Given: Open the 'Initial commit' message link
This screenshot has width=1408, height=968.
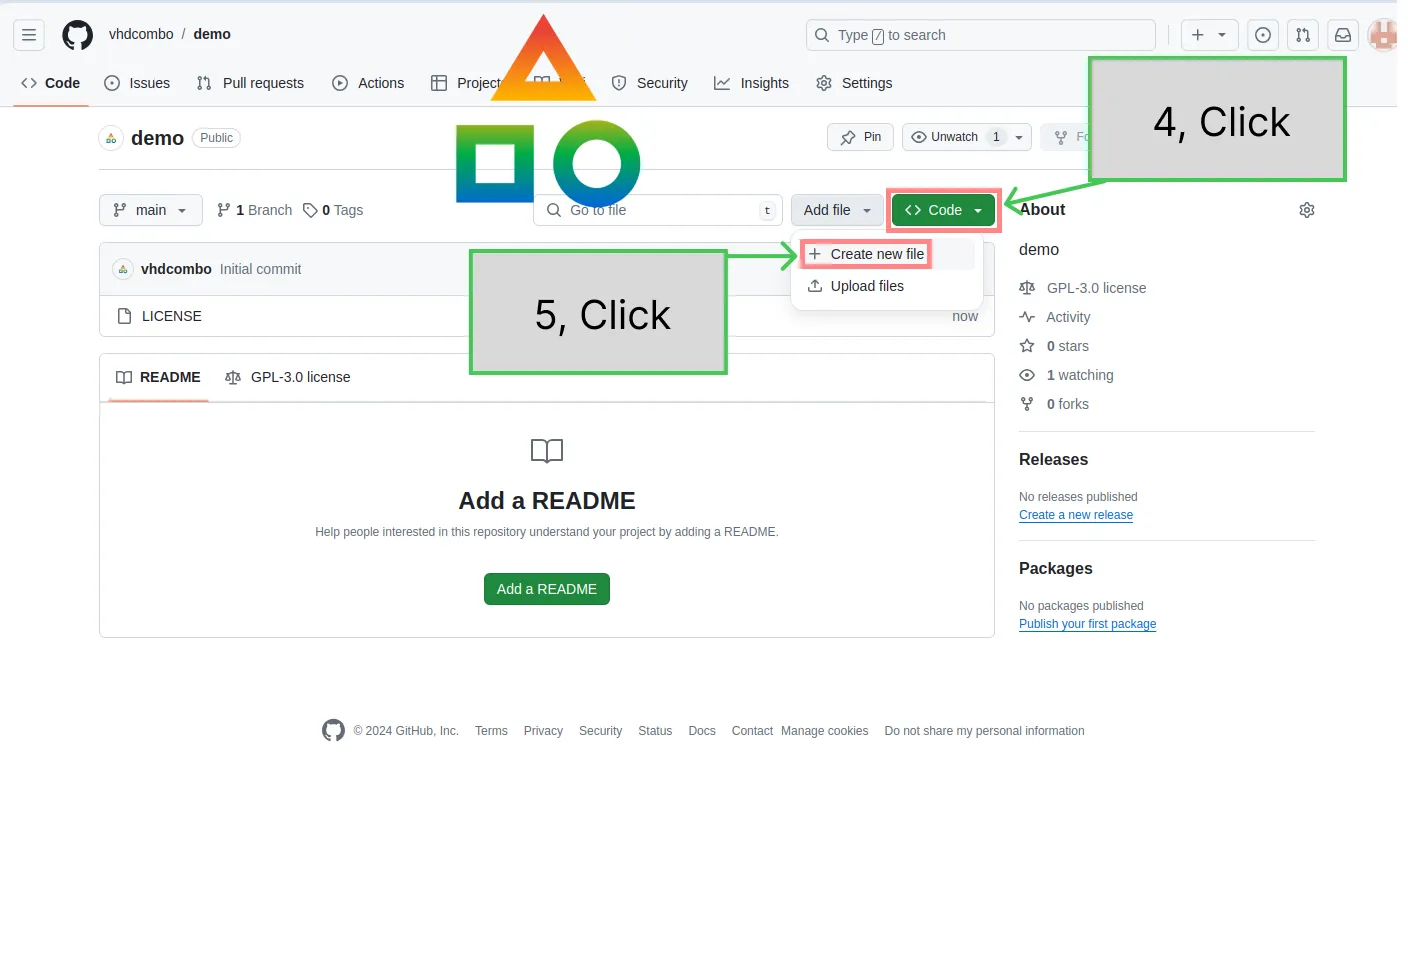Looking at the screenshot, I should [260, 269].
